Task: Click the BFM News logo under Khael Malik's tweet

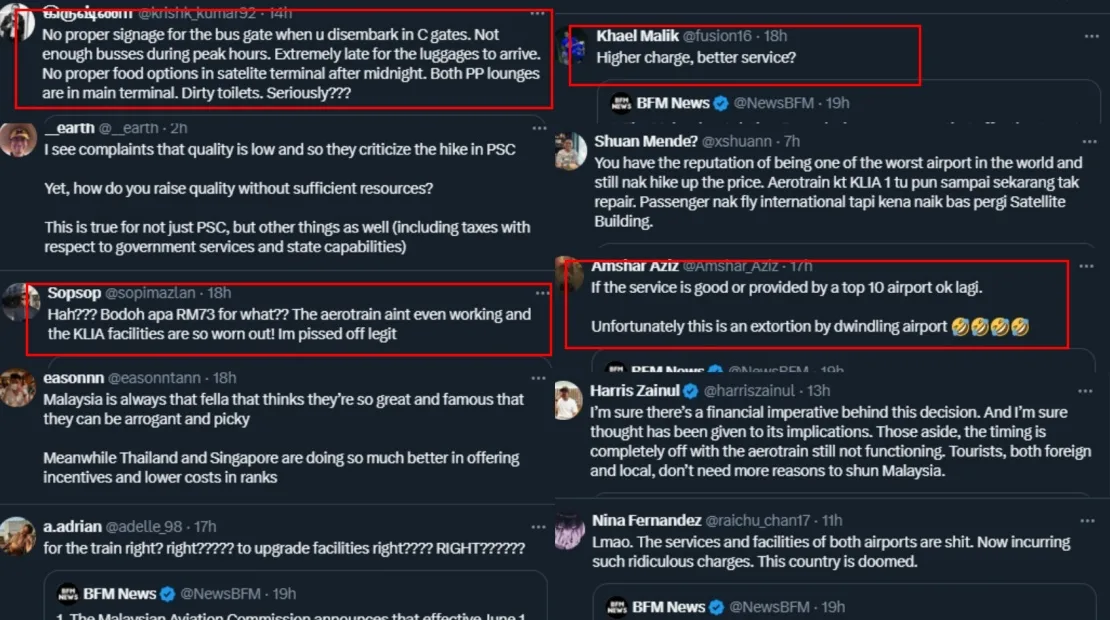Action: tap(621, 103)
